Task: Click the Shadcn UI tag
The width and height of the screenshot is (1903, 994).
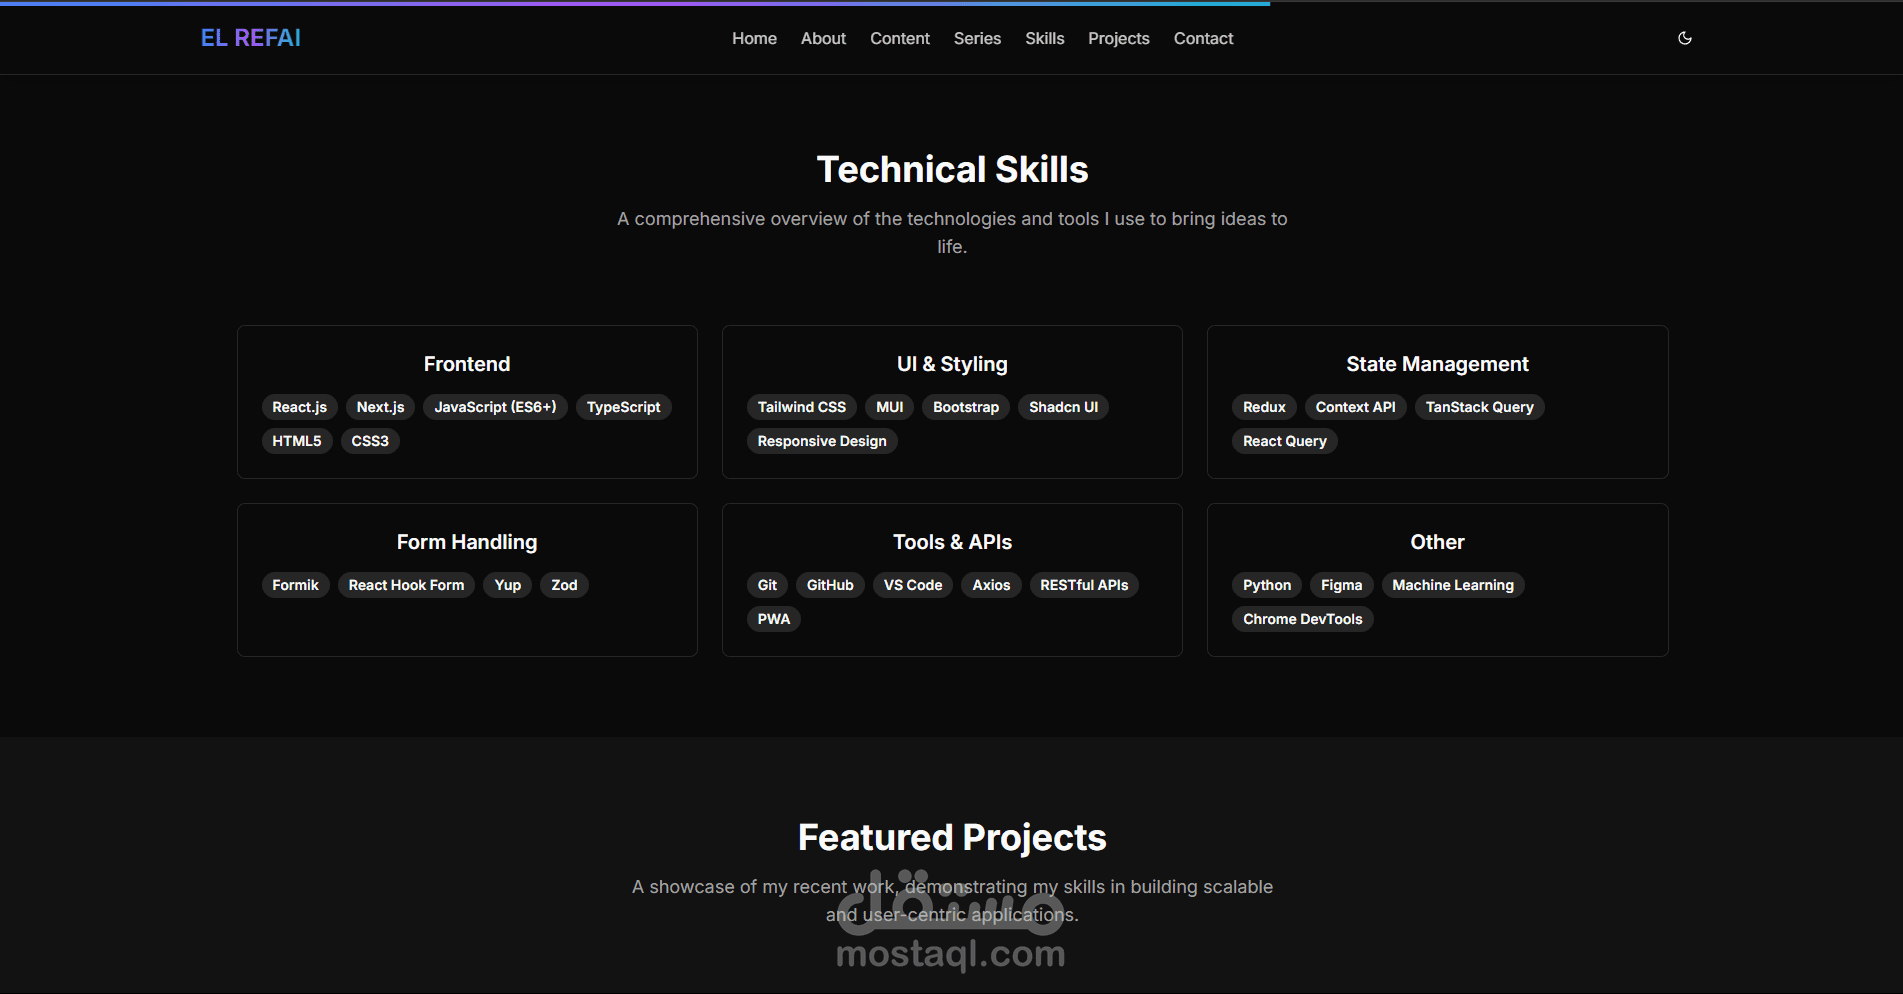Action: click(x=1063, y=407)
